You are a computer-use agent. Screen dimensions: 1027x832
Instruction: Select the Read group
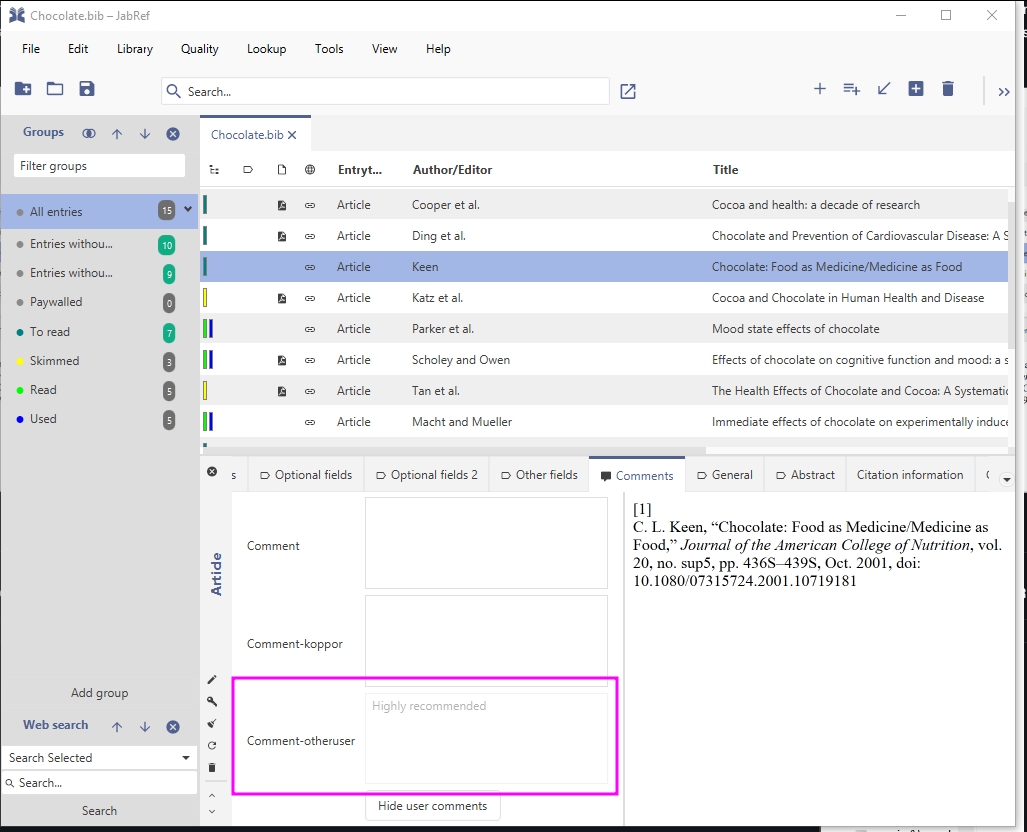(43, 390)
